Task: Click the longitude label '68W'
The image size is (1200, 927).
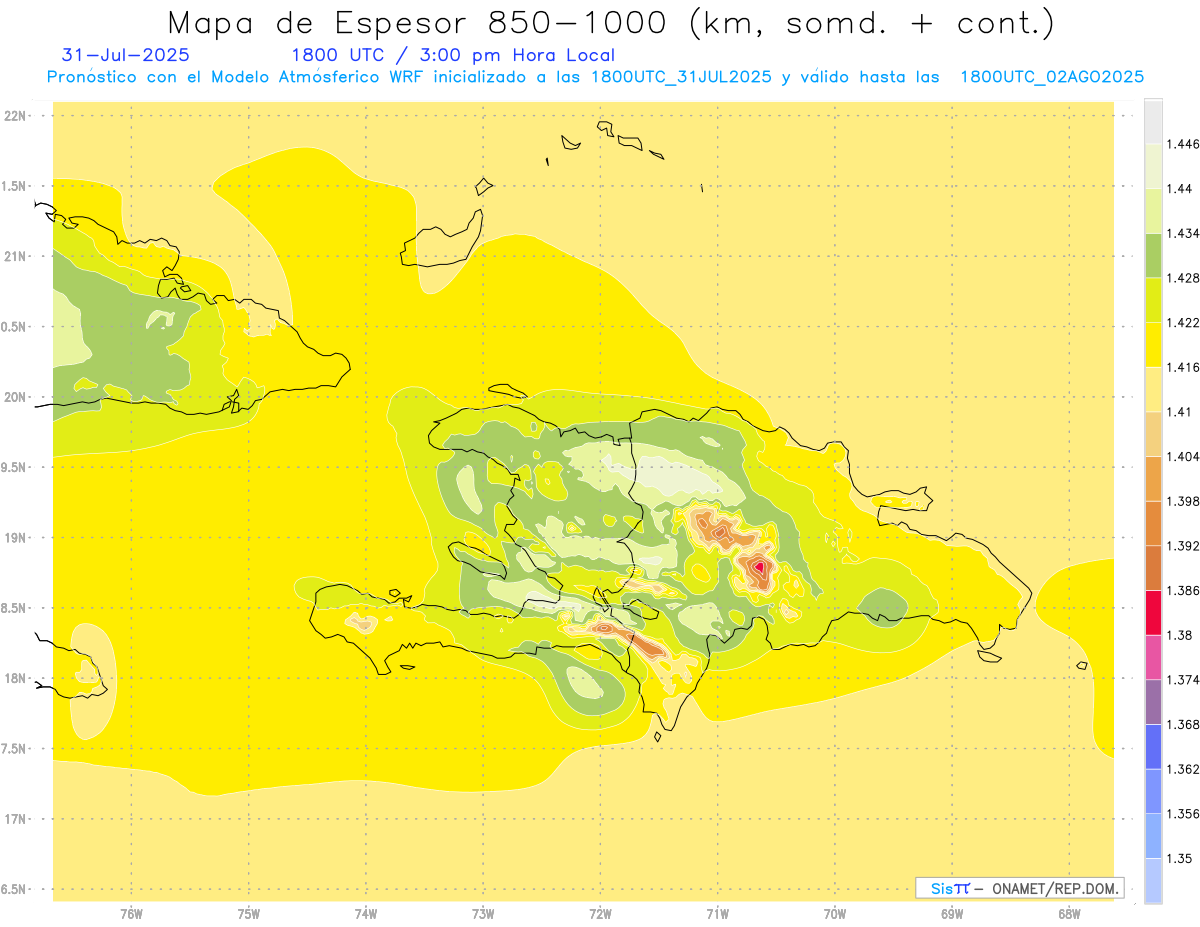Action: point(1069,913)
